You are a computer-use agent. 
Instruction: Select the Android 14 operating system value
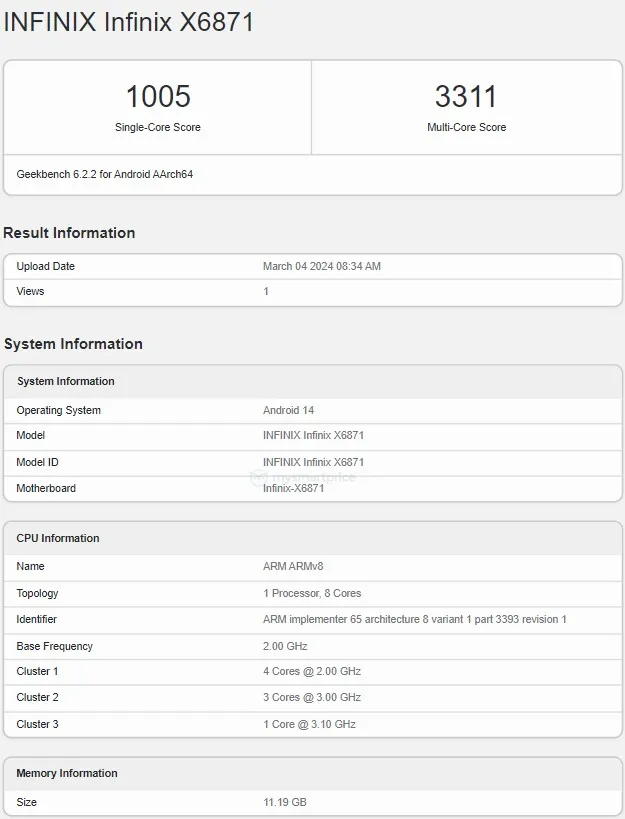coord(288,410)
